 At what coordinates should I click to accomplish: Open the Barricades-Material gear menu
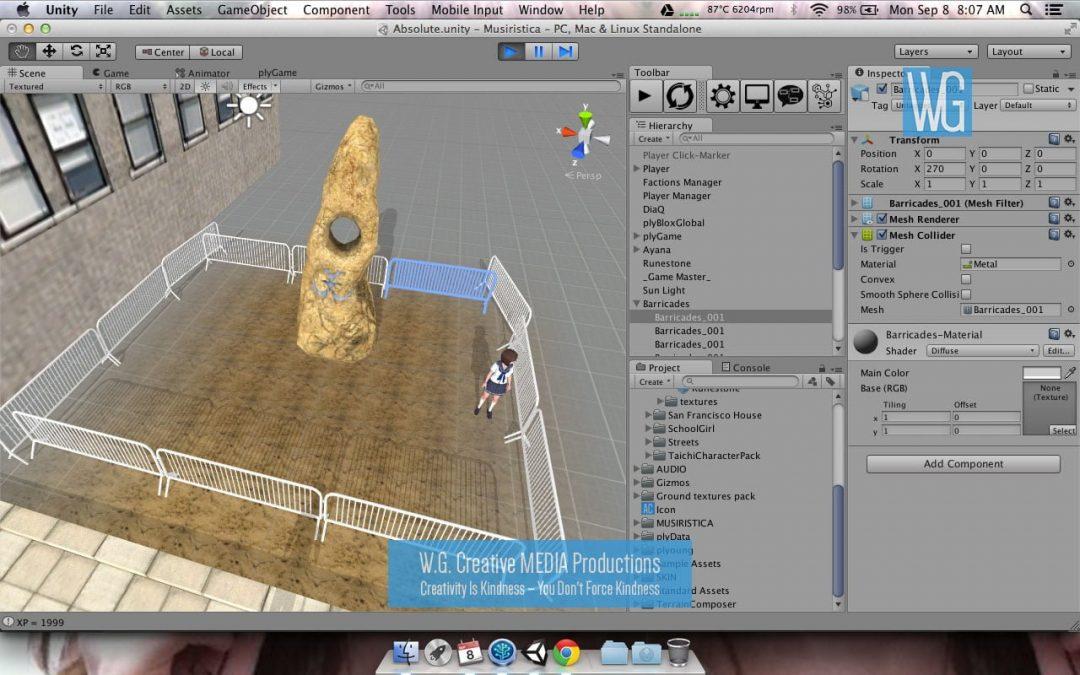coord(1069,334)
